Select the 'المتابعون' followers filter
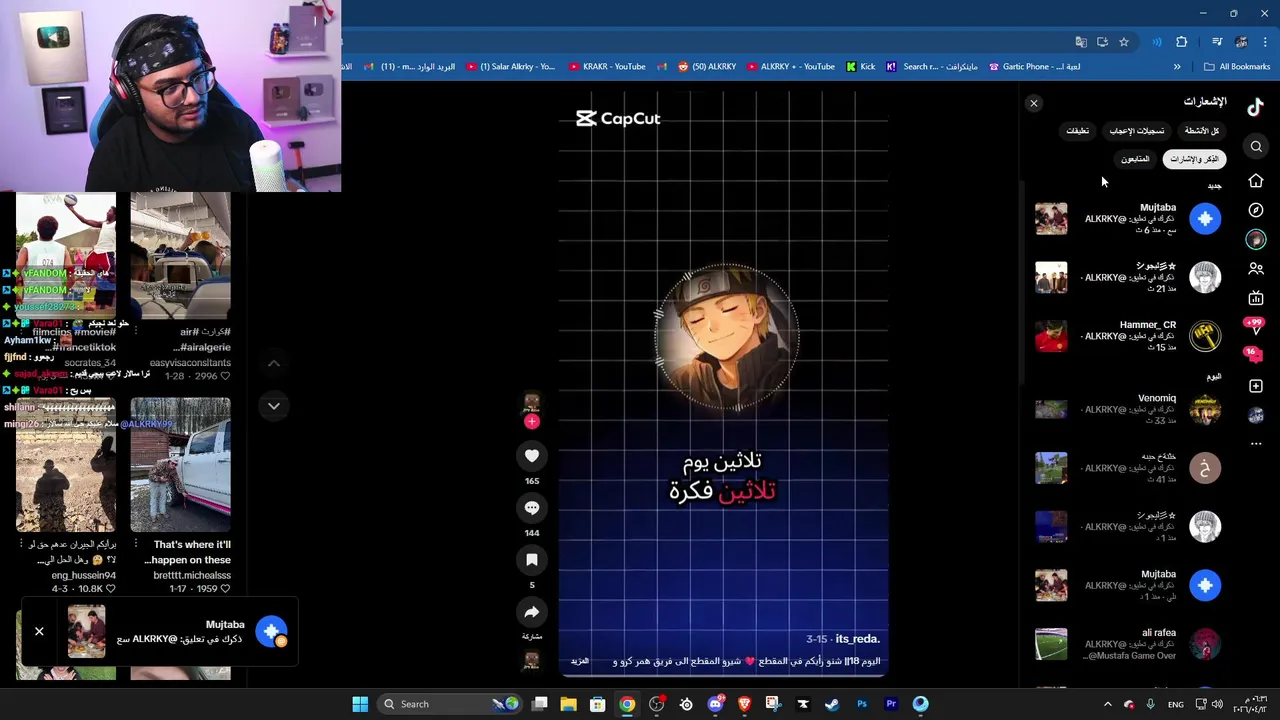This screenshot has width=1280, height=720. pos(1135,159)
